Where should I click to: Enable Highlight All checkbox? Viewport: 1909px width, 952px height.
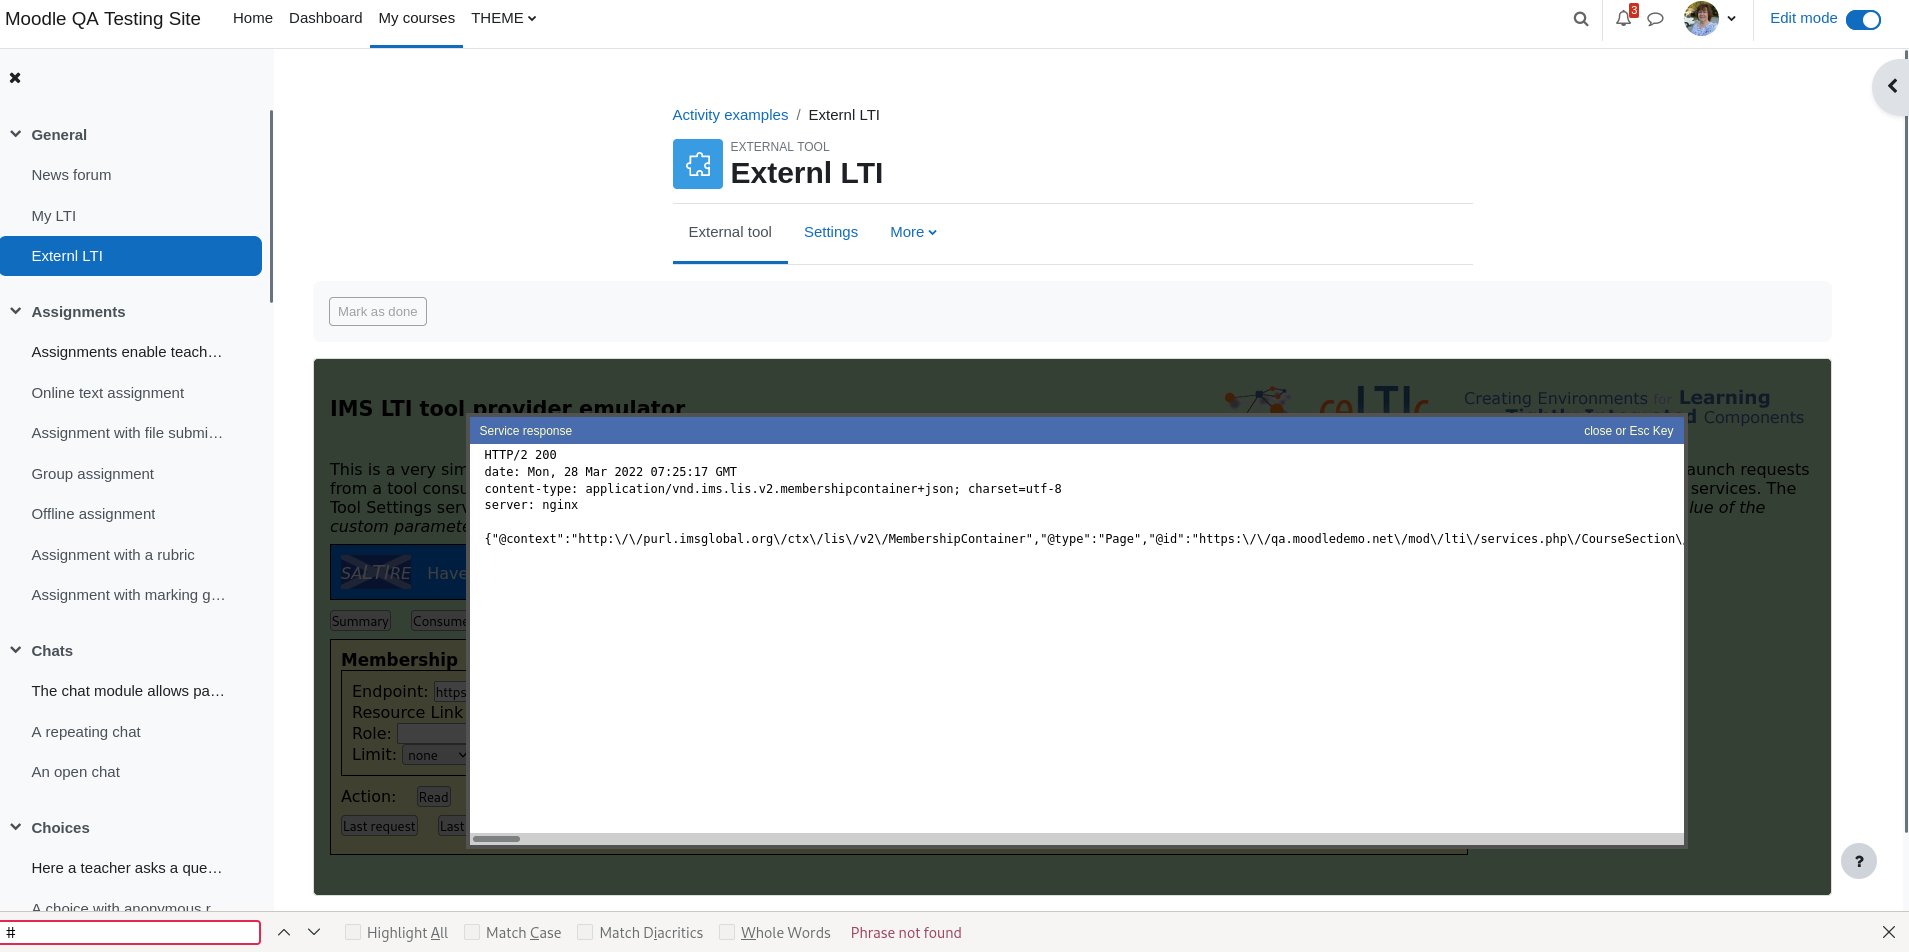click(x=353, y=932)
